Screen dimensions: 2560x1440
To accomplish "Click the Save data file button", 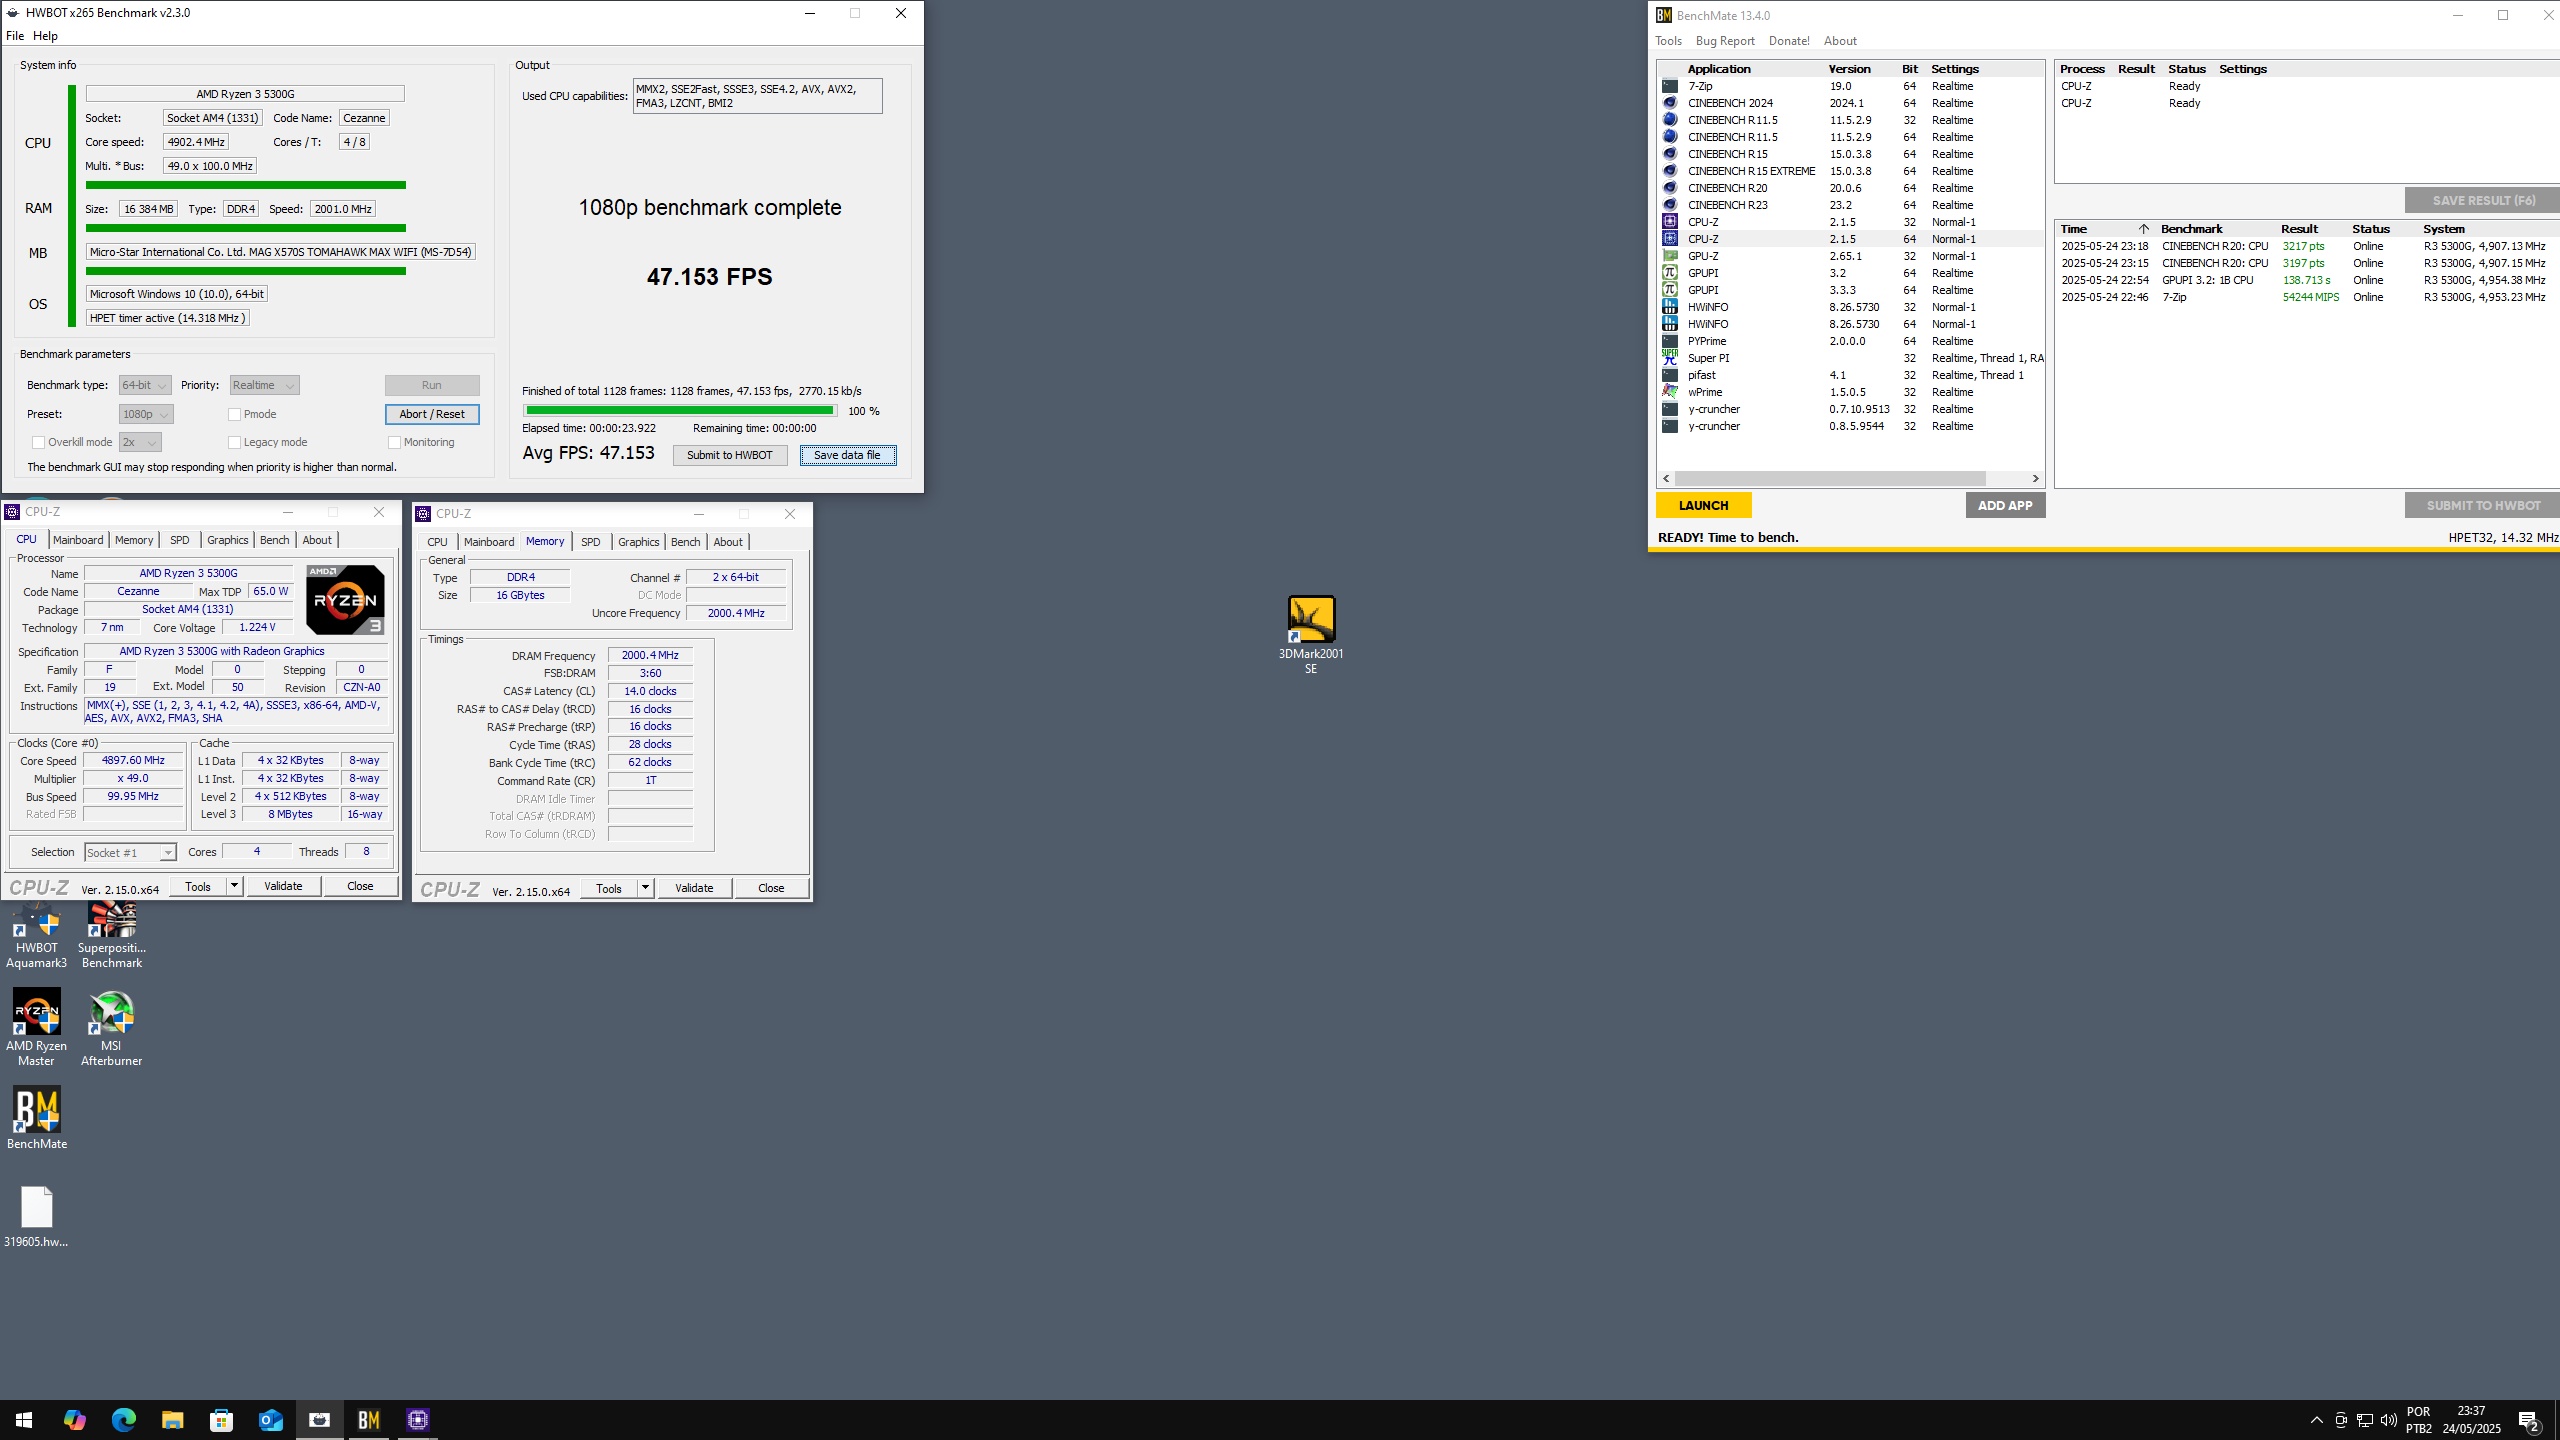I will pyautogui.click(x=848, y=455).
